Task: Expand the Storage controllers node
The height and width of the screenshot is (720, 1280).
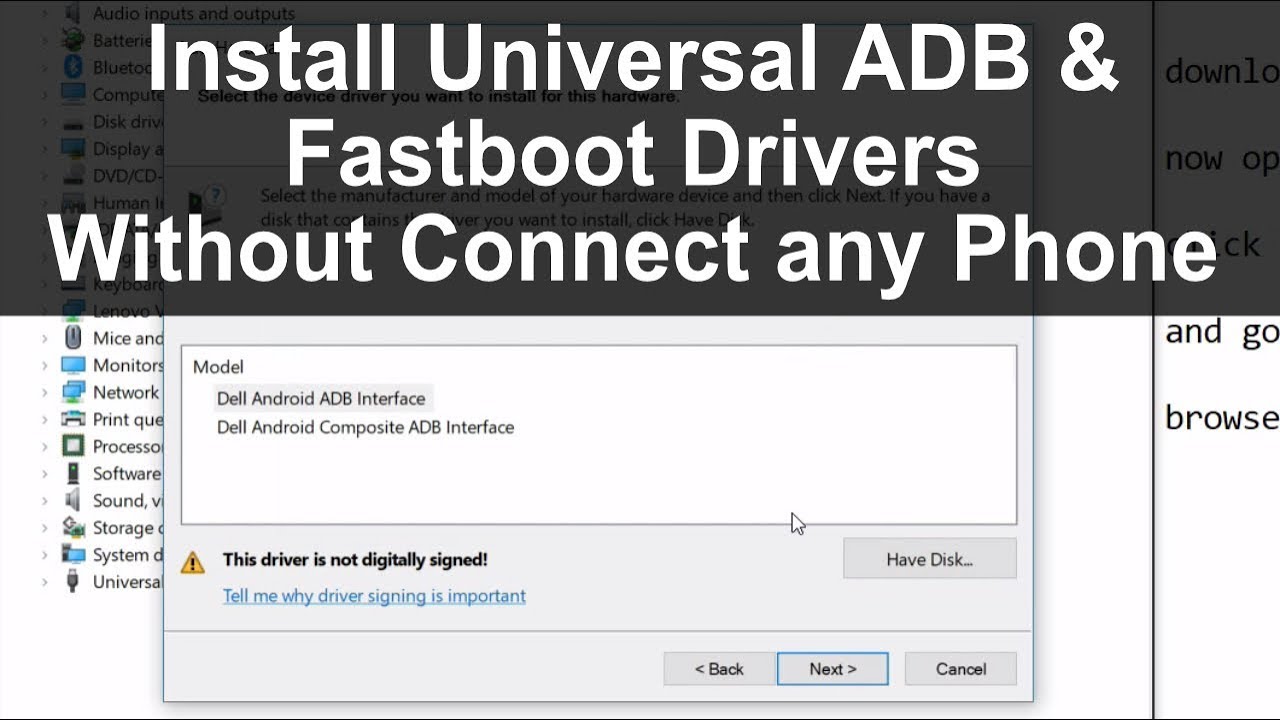Action: tap(45, 527)
